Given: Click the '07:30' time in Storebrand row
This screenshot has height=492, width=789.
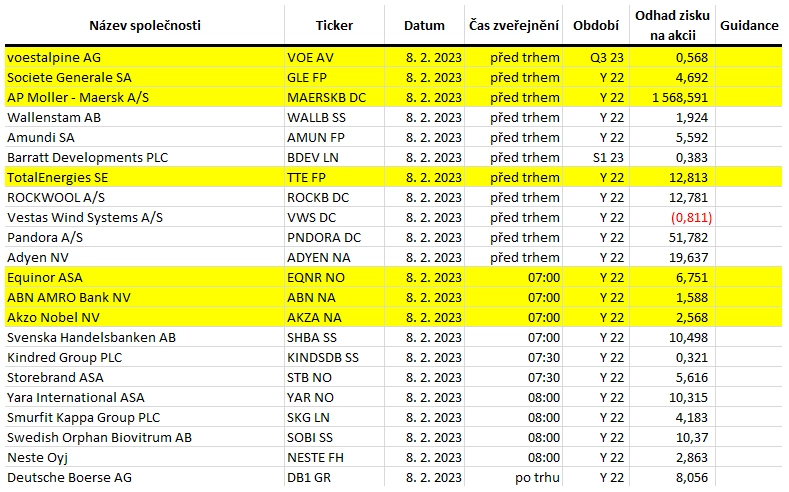Looking at the screenshot, I should click(544, 378).
